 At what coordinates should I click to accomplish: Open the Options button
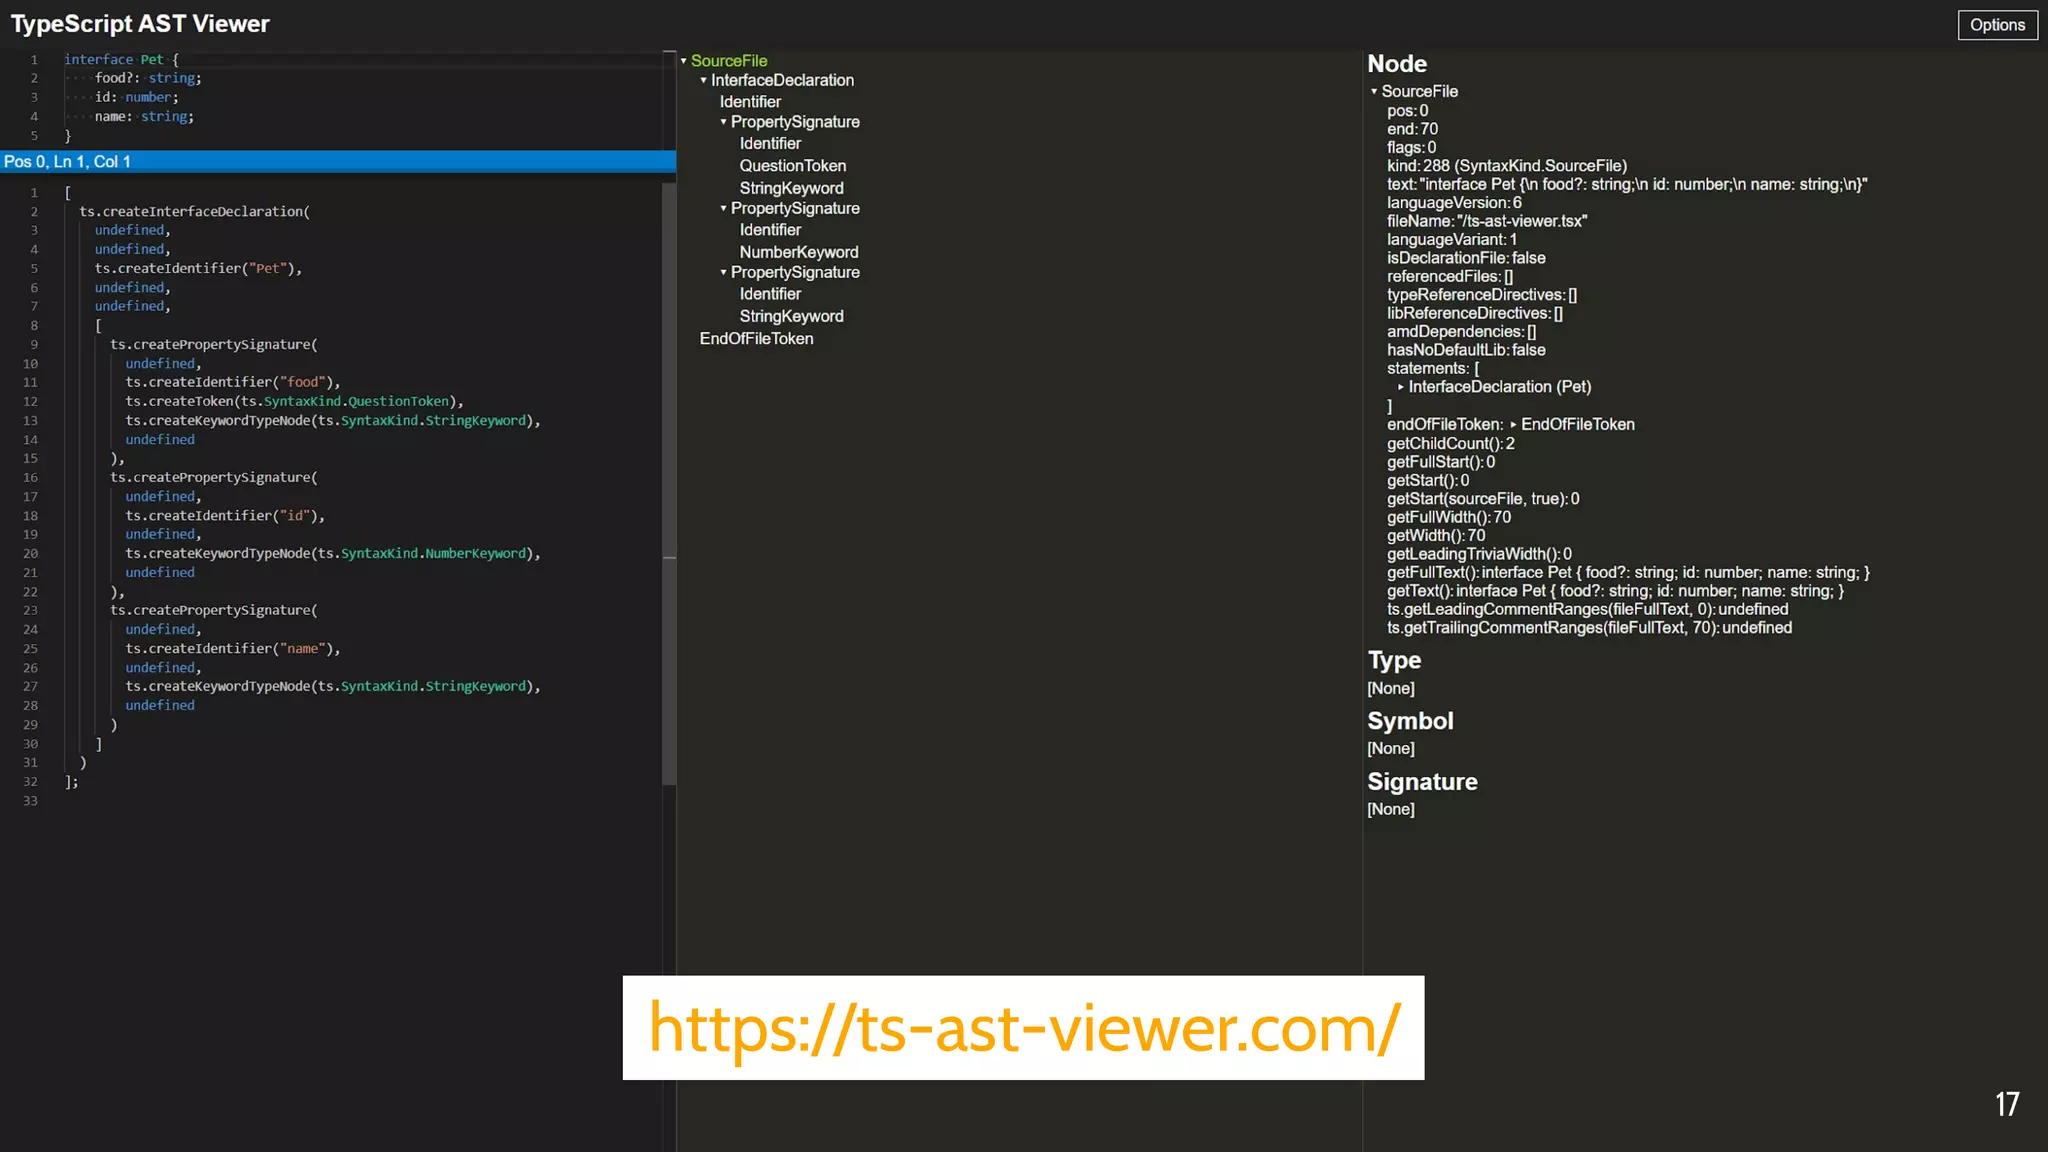[x=1996, y=25]
